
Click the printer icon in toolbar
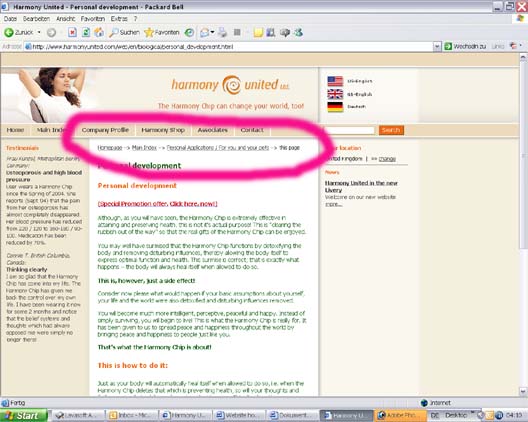(x=223, y=32)
